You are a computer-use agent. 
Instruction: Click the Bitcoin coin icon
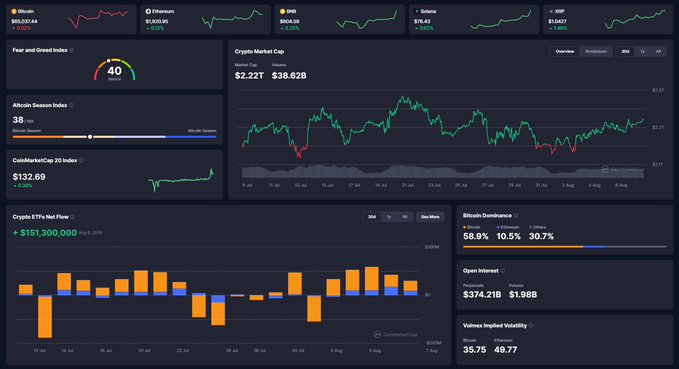[14, 11]
